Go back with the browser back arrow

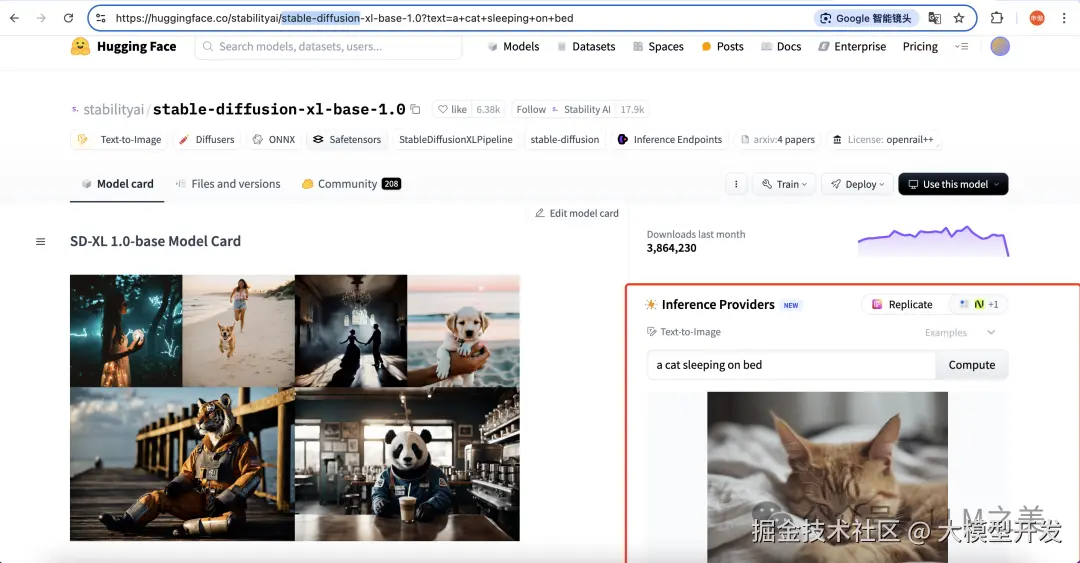pos(14,18)
